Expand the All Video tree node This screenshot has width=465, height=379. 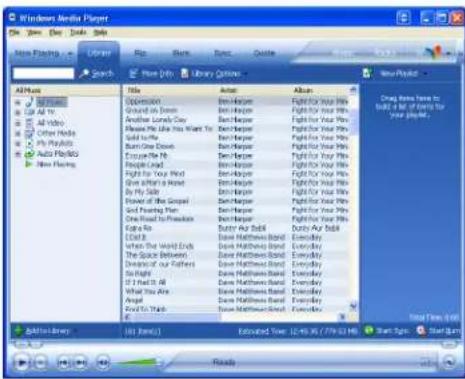18,123
